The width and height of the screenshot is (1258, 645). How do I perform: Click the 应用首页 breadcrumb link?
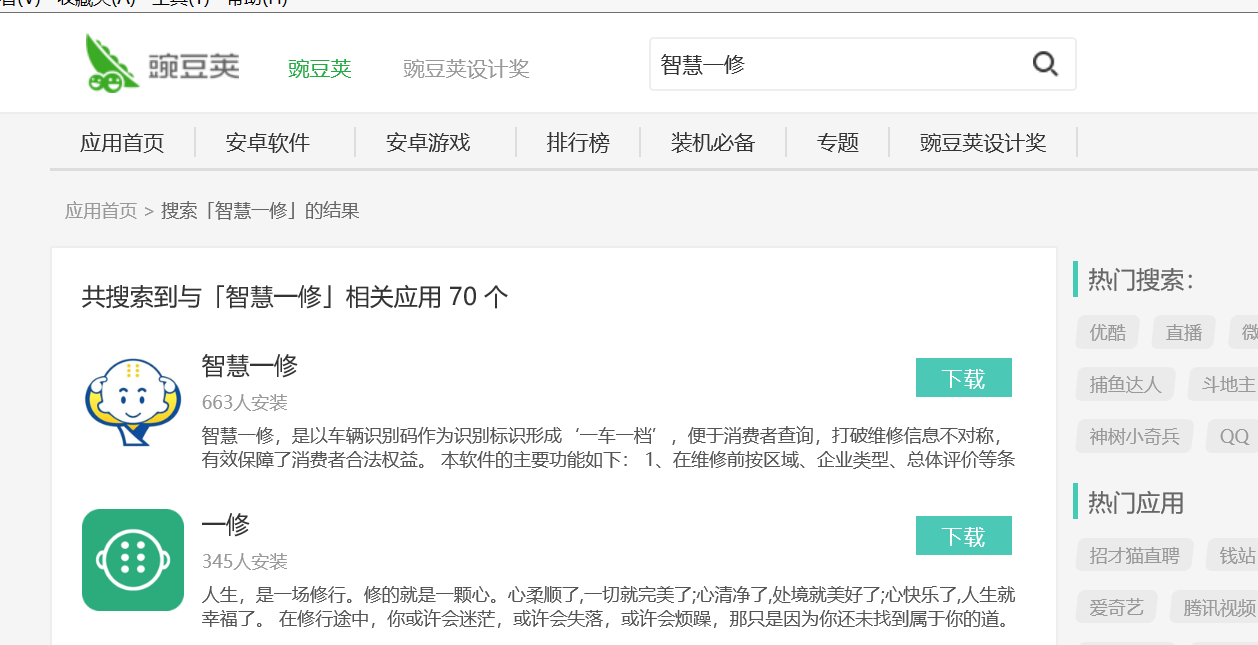pos(101,211)
